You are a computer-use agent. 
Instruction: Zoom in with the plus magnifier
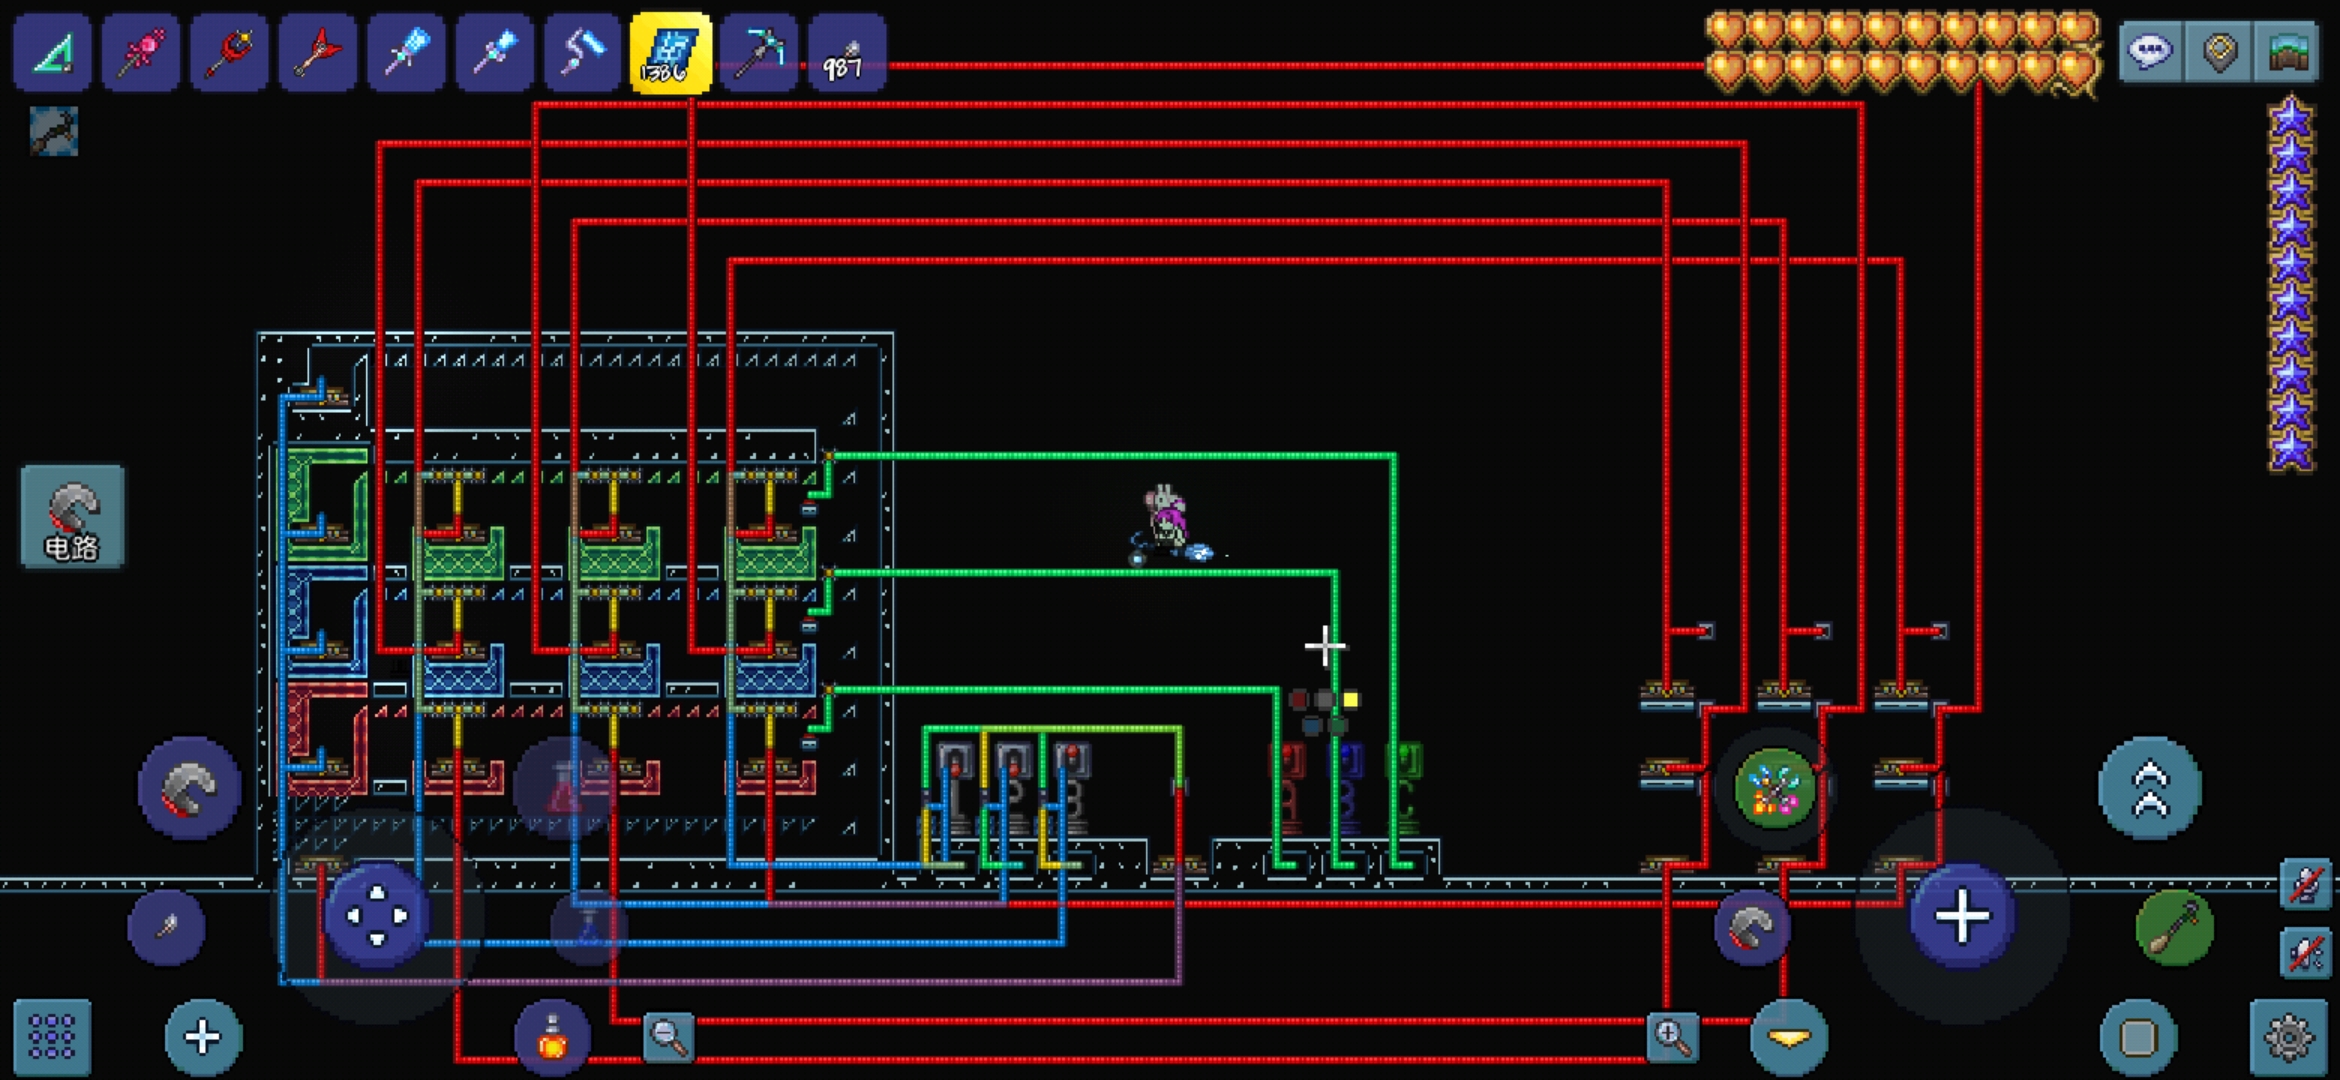coord(1672,1036)
